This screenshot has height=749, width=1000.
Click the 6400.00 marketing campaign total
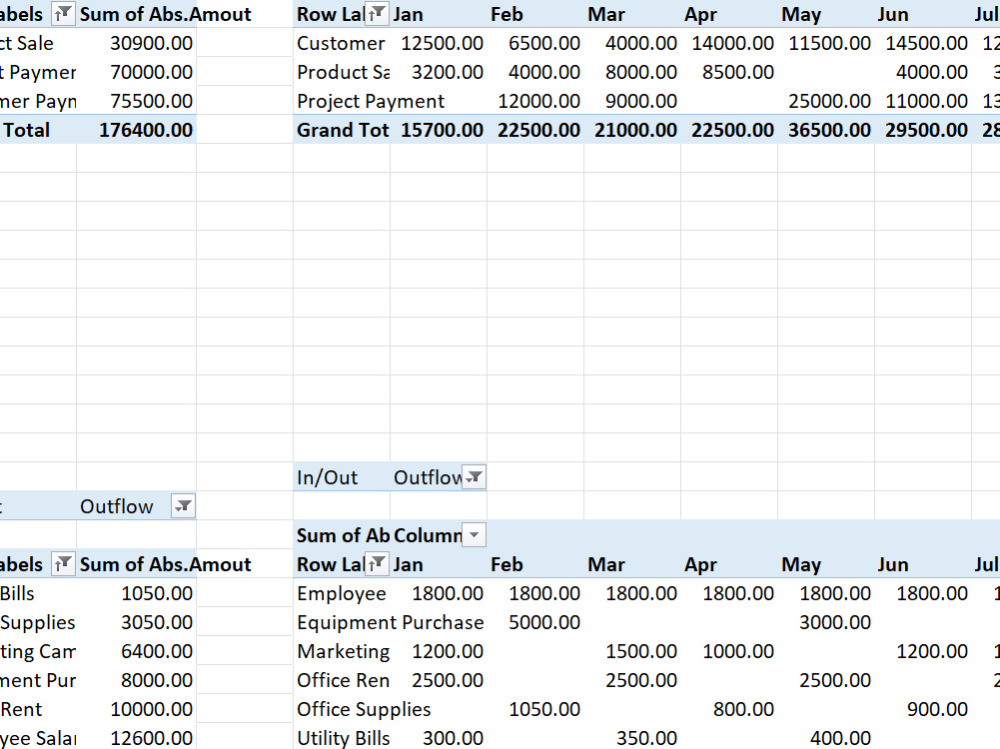click(x=136, y=651)
